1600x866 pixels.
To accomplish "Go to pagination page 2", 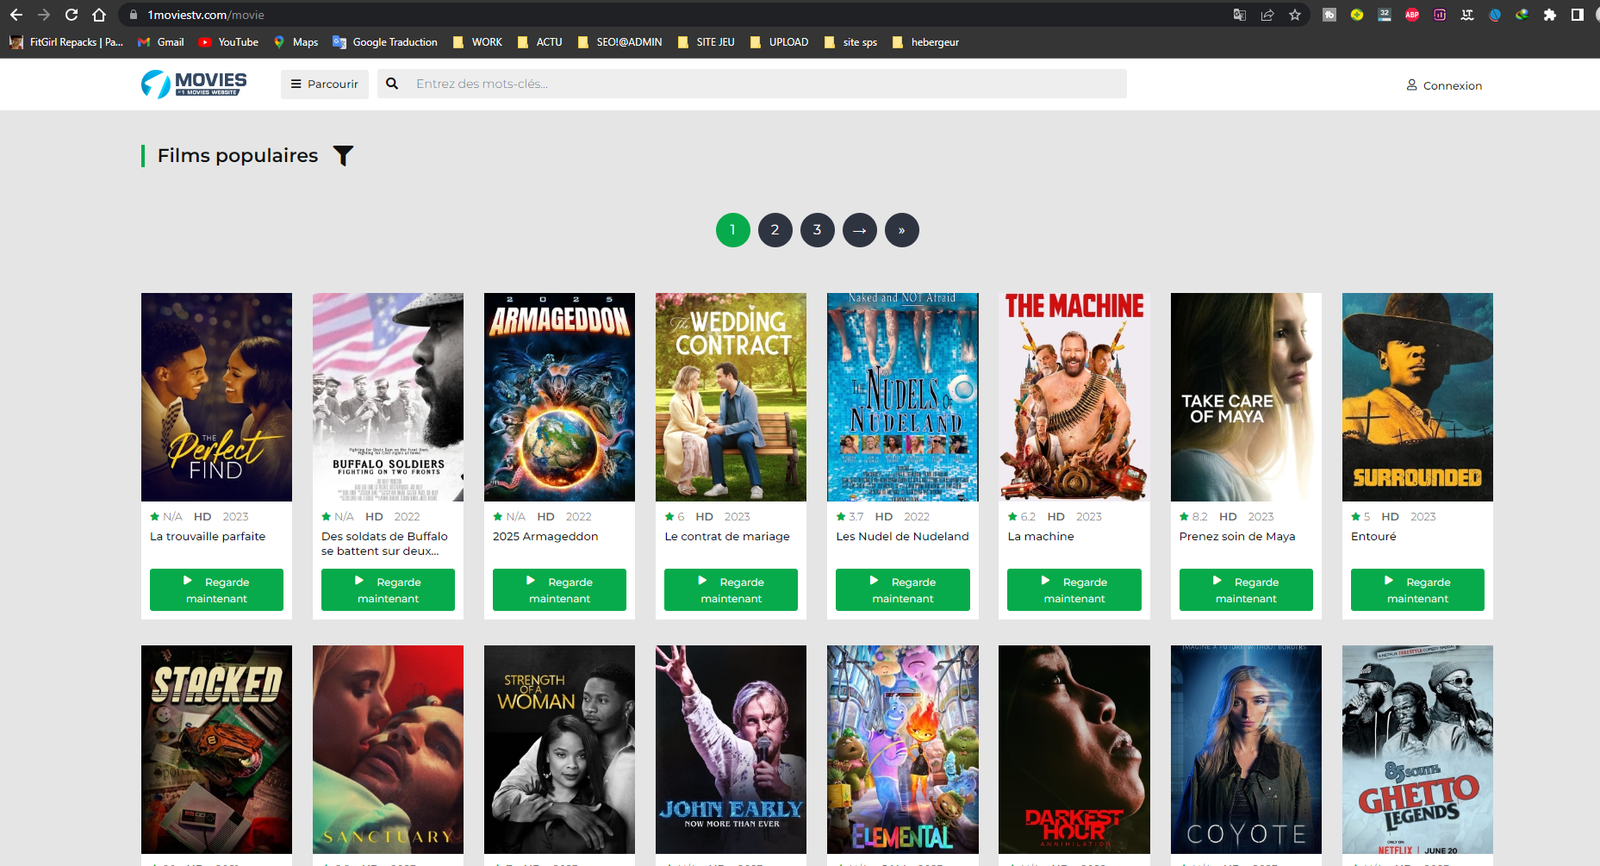I will pyautogui.click(x=775, y=230).
